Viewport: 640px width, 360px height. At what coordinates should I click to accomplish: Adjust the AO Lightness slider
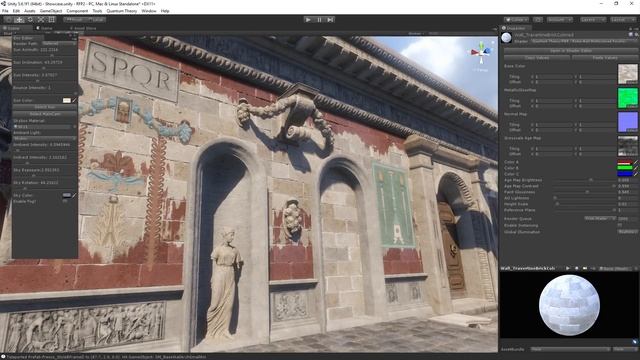(x=584, y=198)
